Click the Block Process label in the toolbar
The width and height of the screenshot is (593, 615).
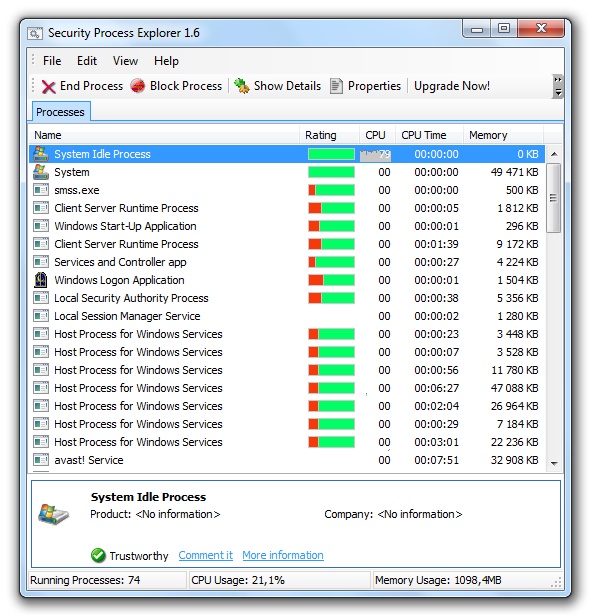[x=186, y=86]
